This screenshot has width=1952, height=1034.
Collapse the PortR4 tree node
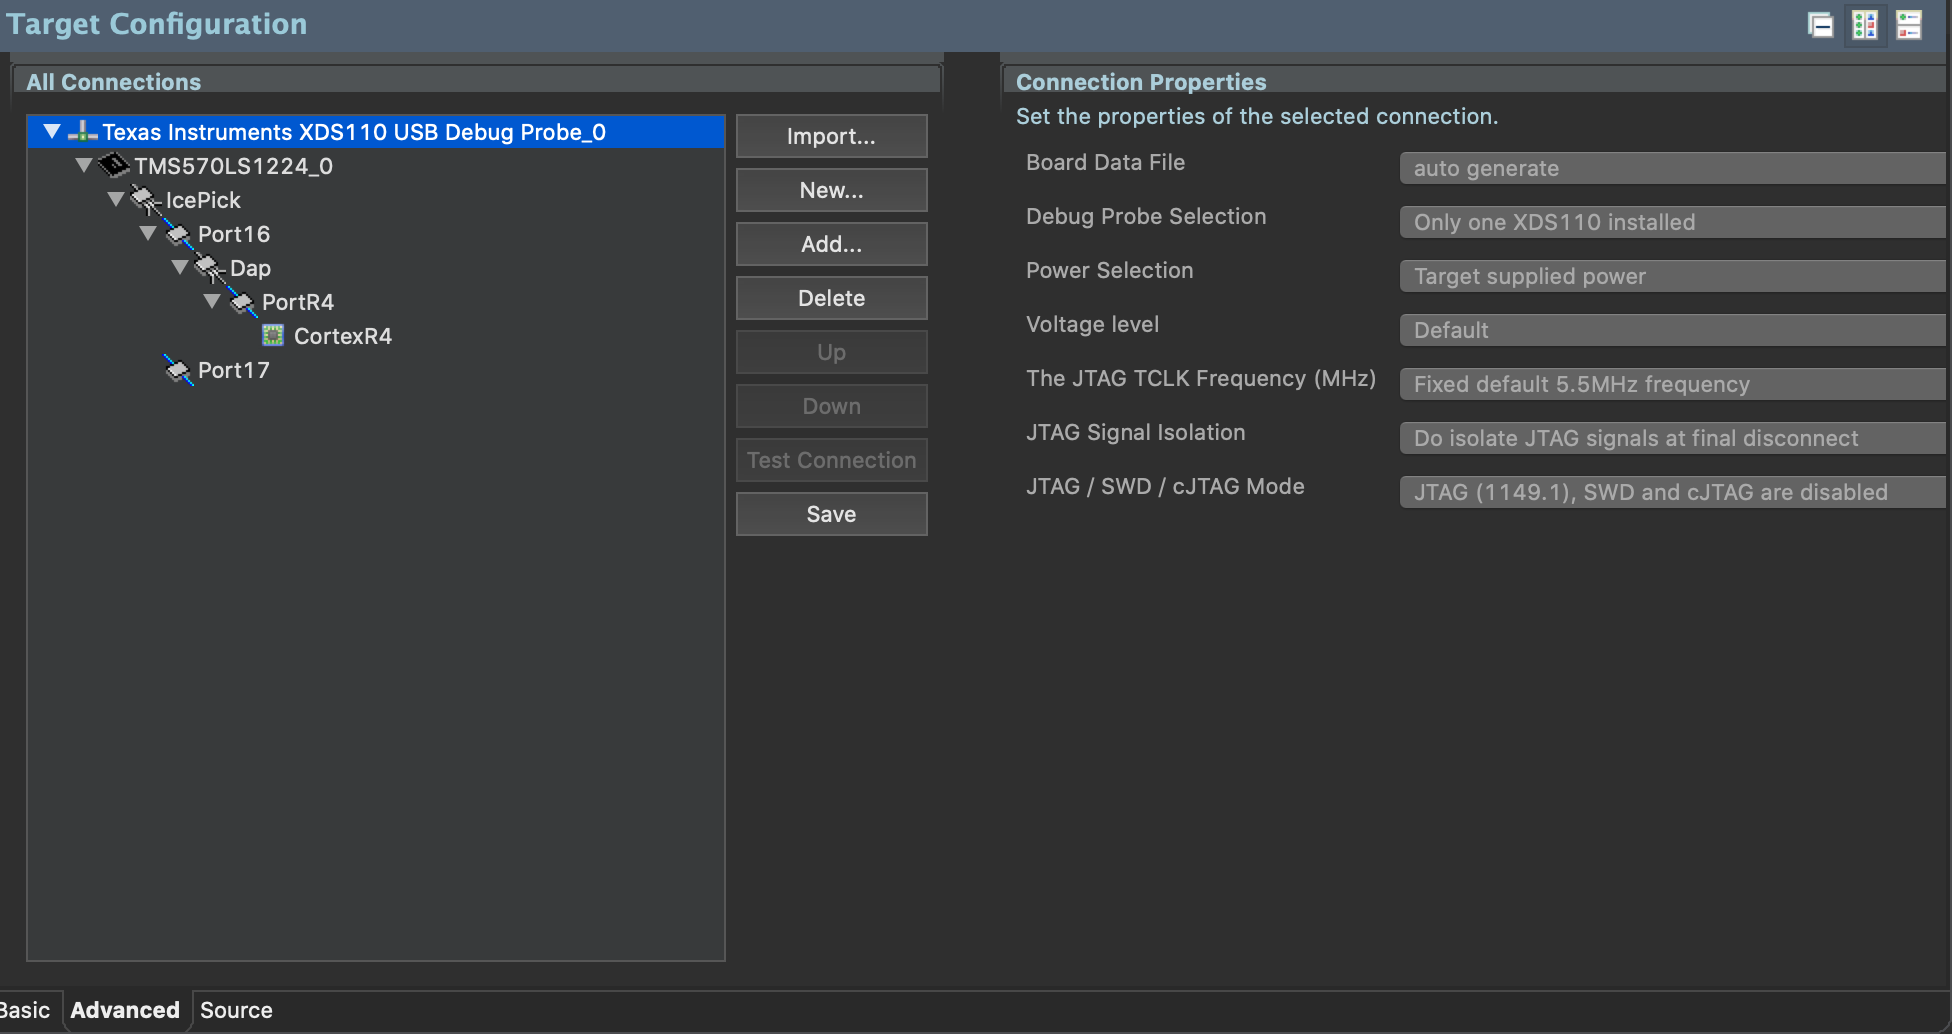212,301
